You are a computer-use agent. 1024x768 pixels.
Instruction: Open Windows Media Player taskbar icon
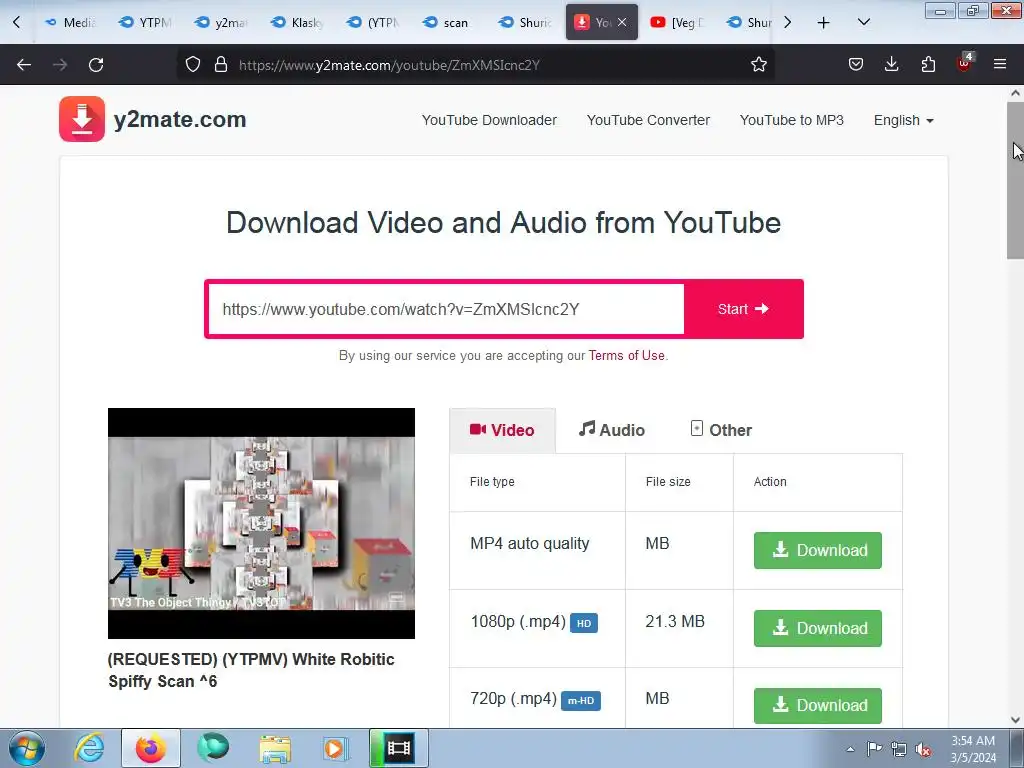pyautogui.click(x=336, y=748)
